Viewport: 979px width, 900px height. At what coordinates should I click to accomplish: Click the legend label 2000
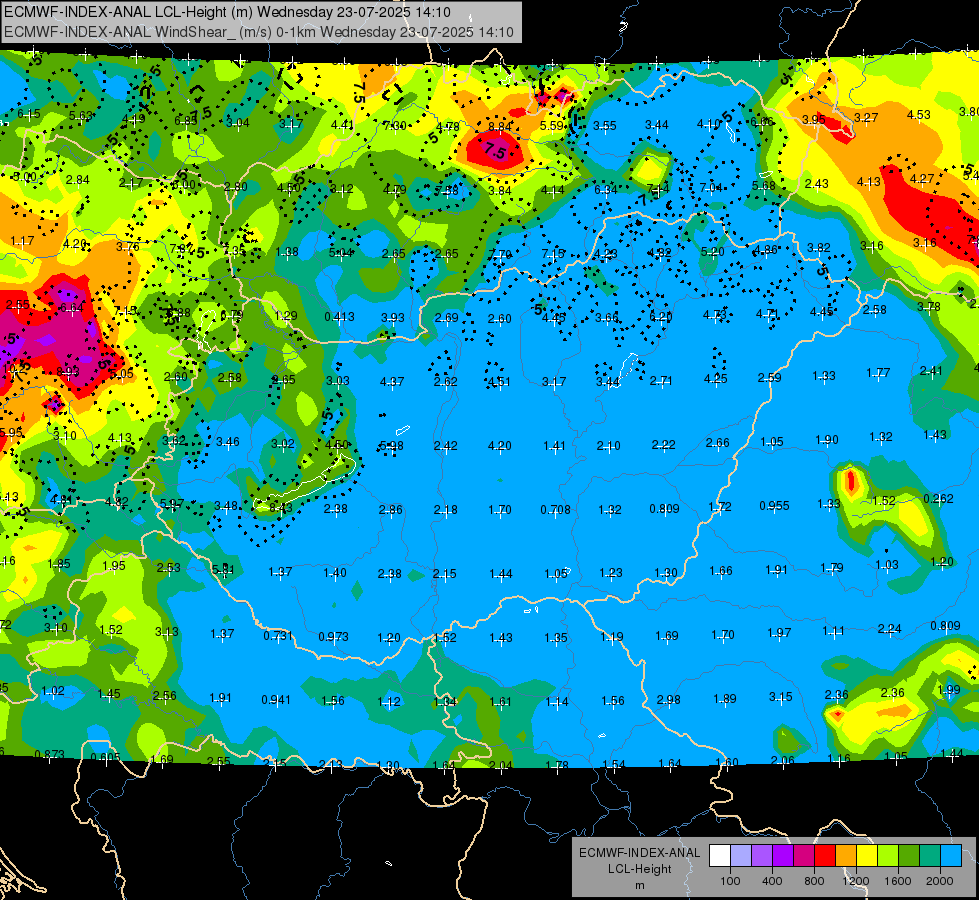click(x=940, y=881)
